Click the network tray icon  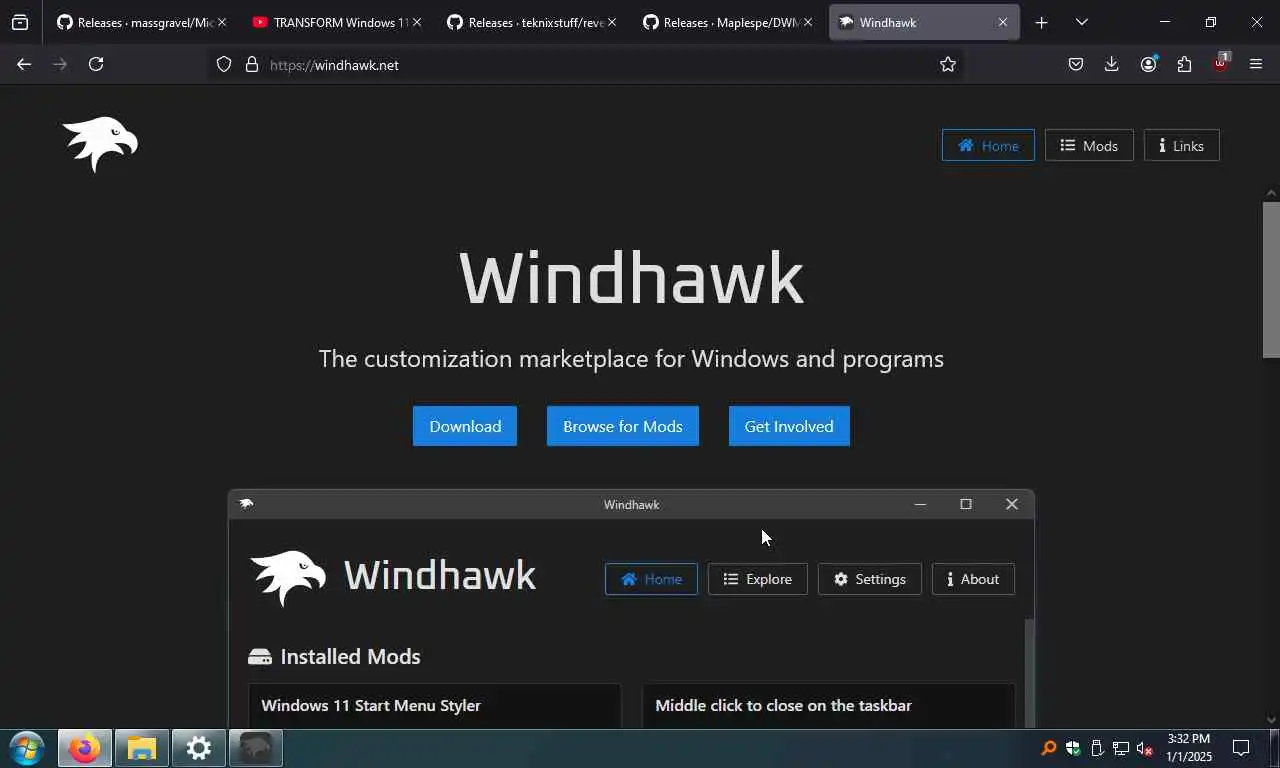[x=1121, y=748]
